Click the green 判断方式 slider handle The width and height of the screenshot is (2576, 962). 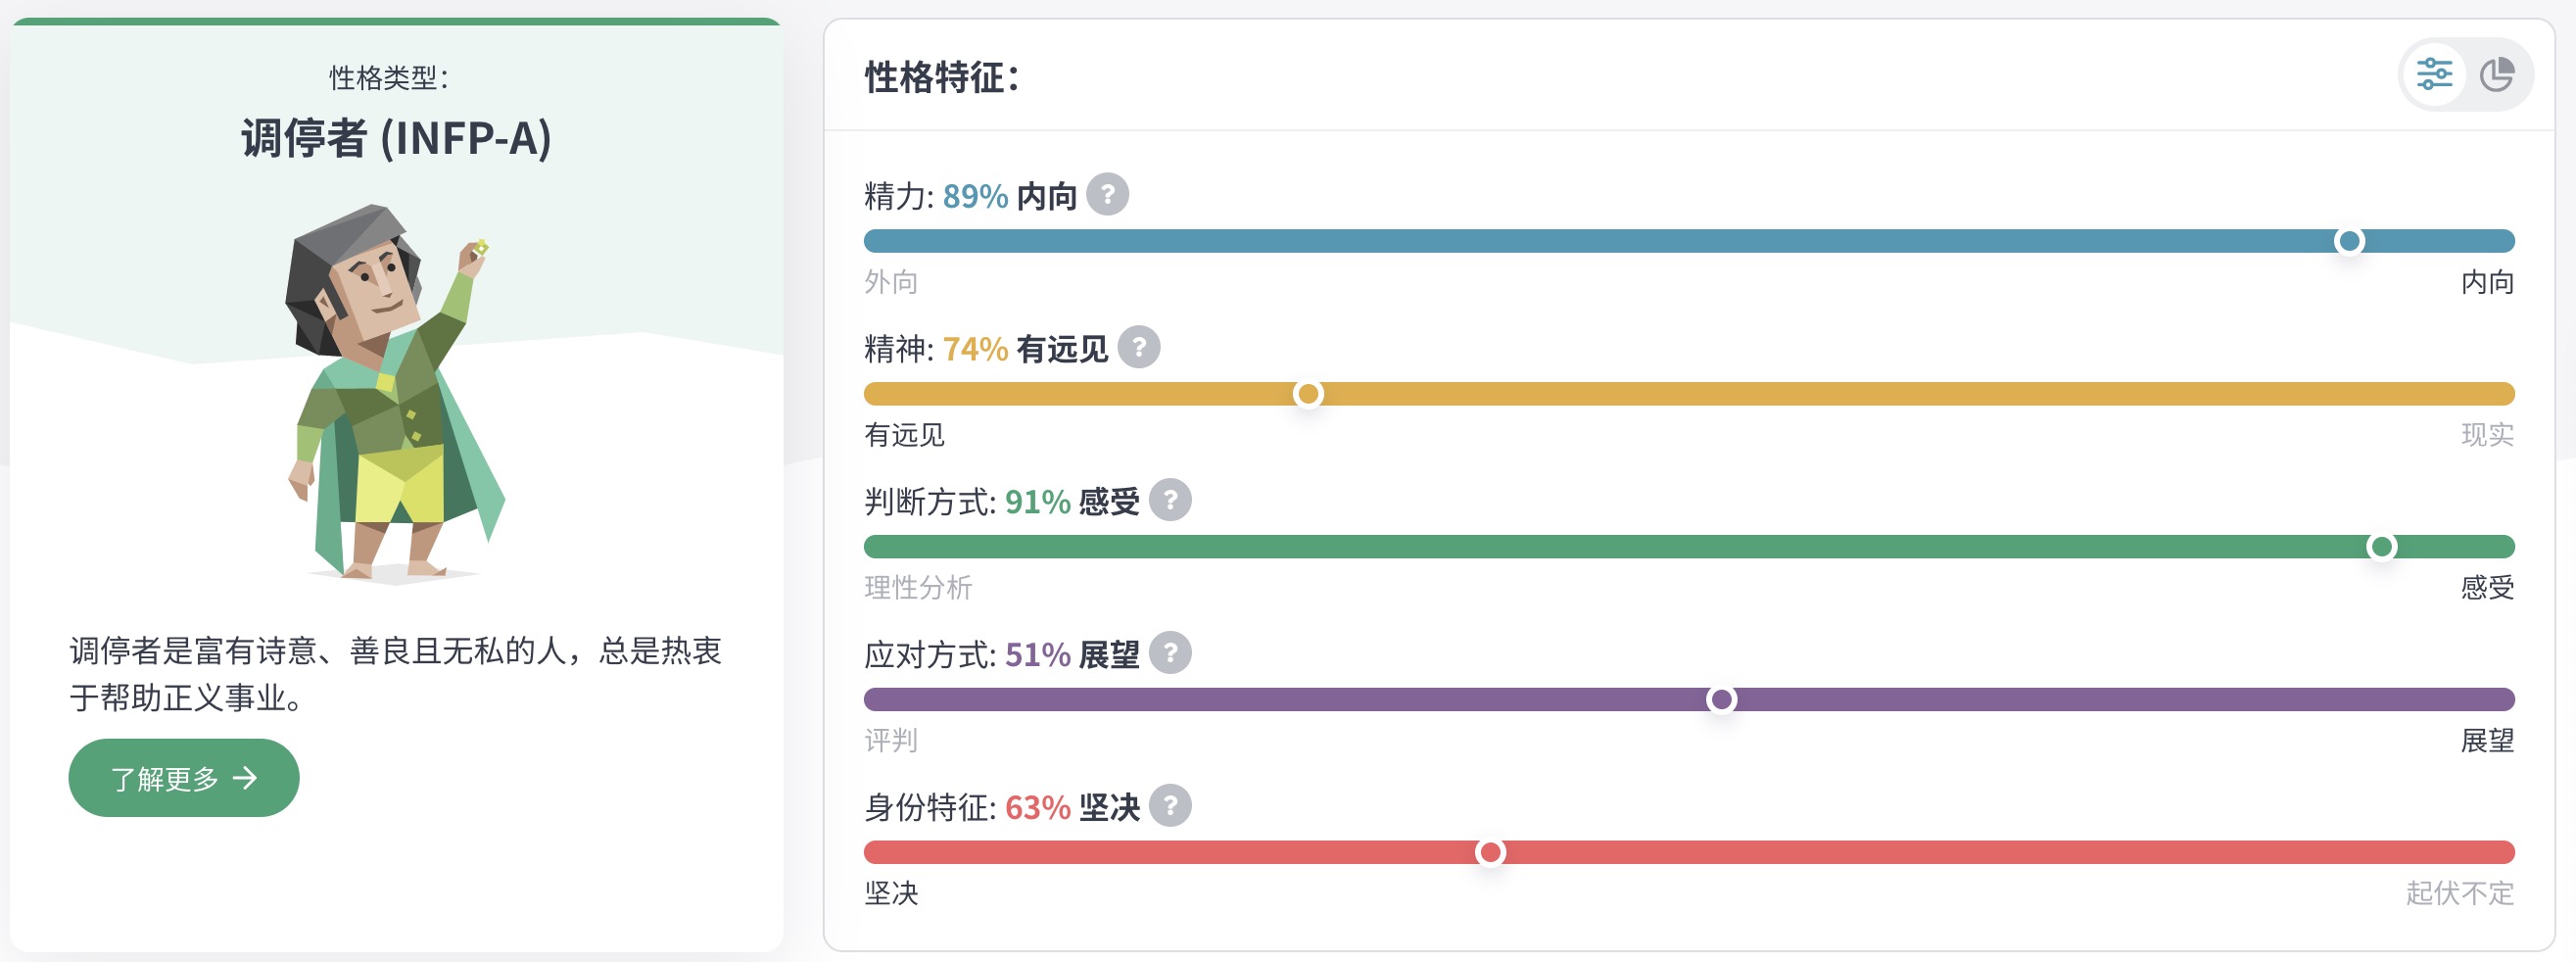click(x=2381, y=547)
